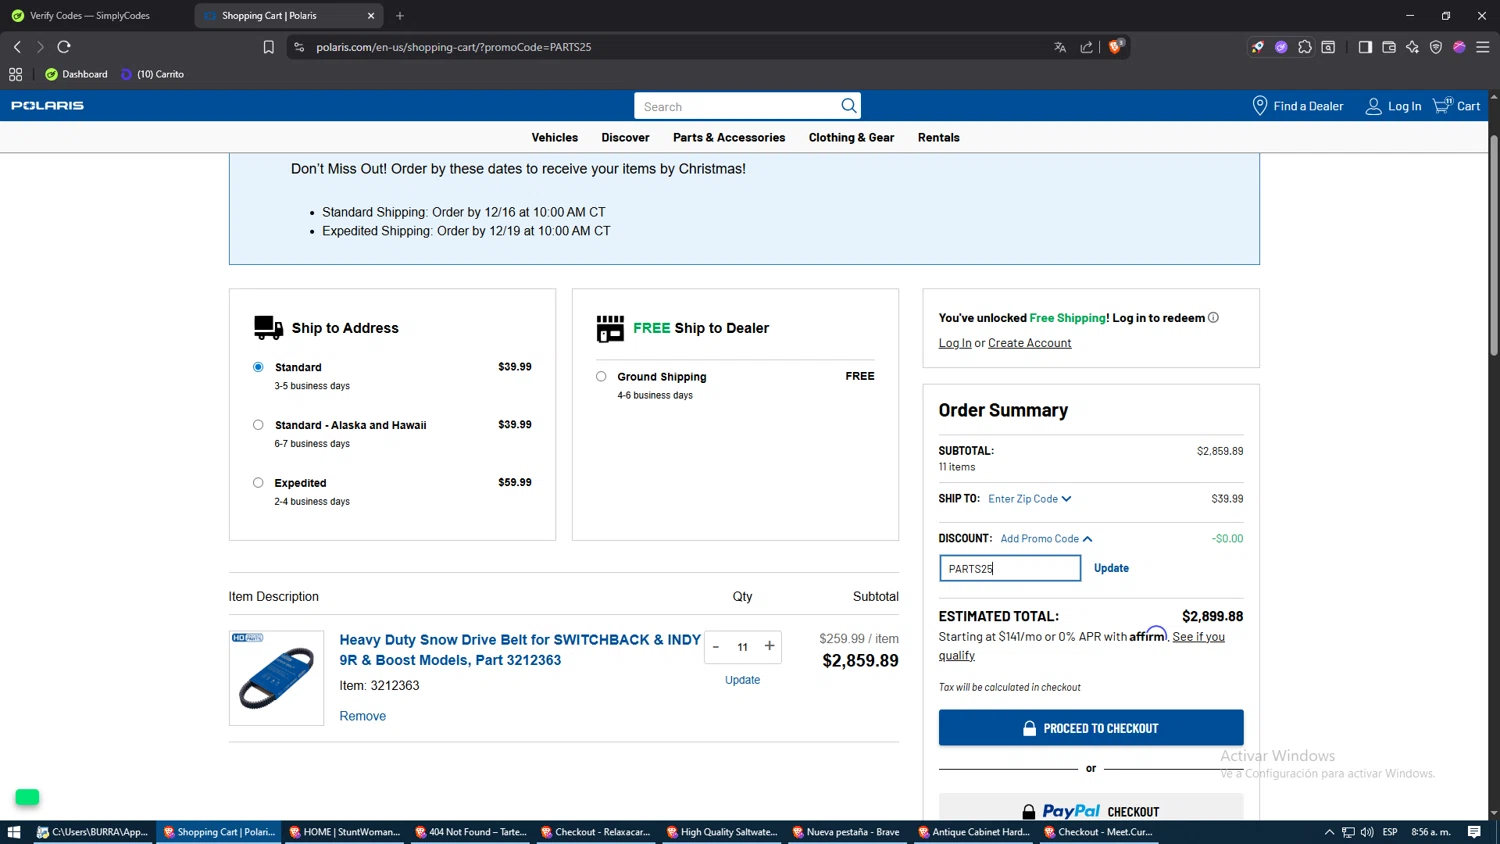Image resolution: width=1500 pixels, height=844 pixels.
Task: Bookmark this page icon
Action: point(268,47)
